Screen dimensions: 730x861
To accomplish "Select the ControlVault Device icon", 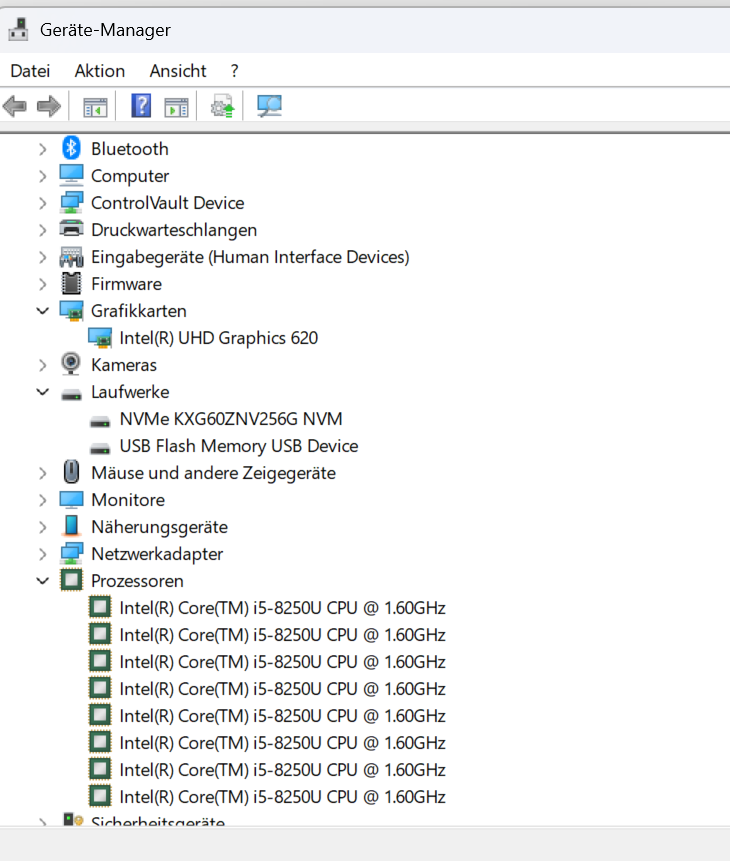I will pyautogui.click(x=71, y=203).
